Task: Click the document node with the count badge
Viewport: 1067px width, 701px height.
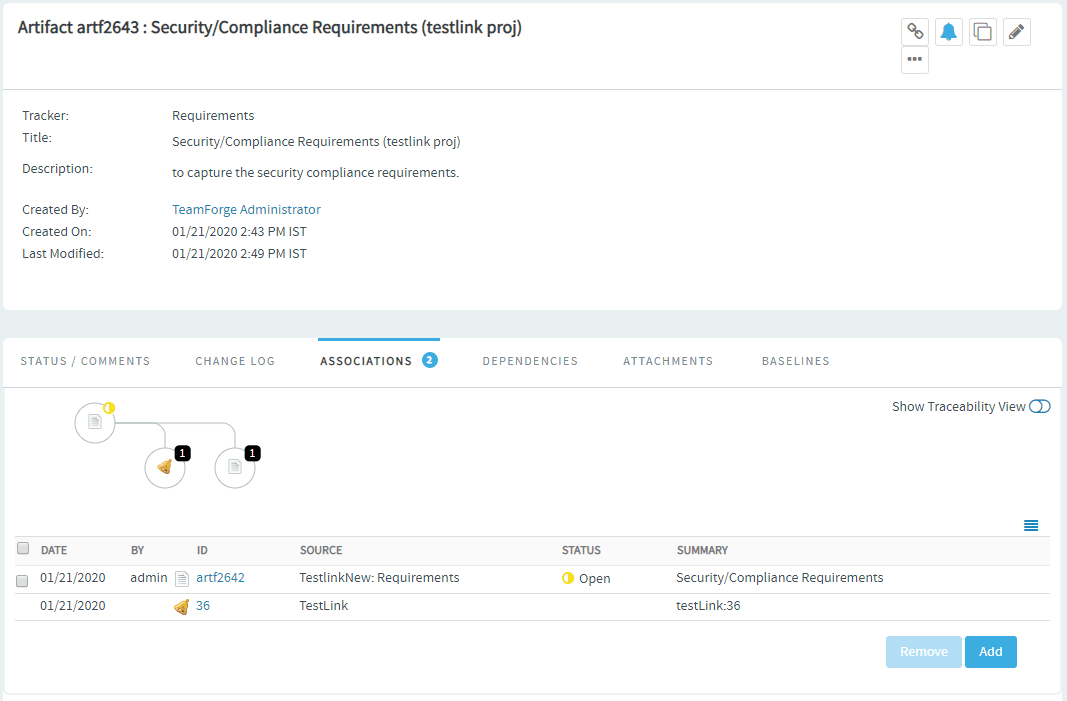Action: pos(235,468)
